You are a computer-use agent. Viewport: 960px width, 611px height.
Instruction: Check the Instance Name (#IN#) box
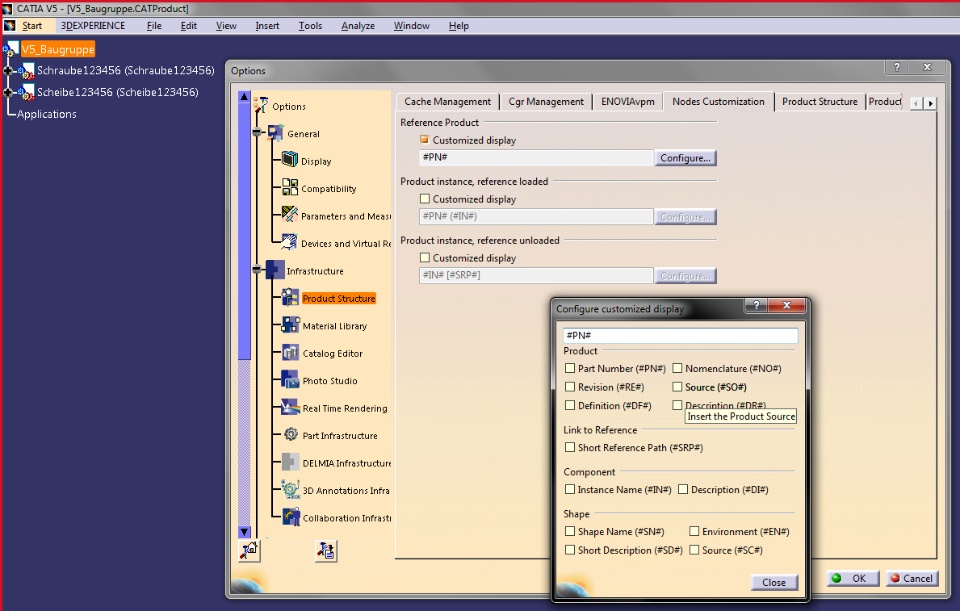570,489
